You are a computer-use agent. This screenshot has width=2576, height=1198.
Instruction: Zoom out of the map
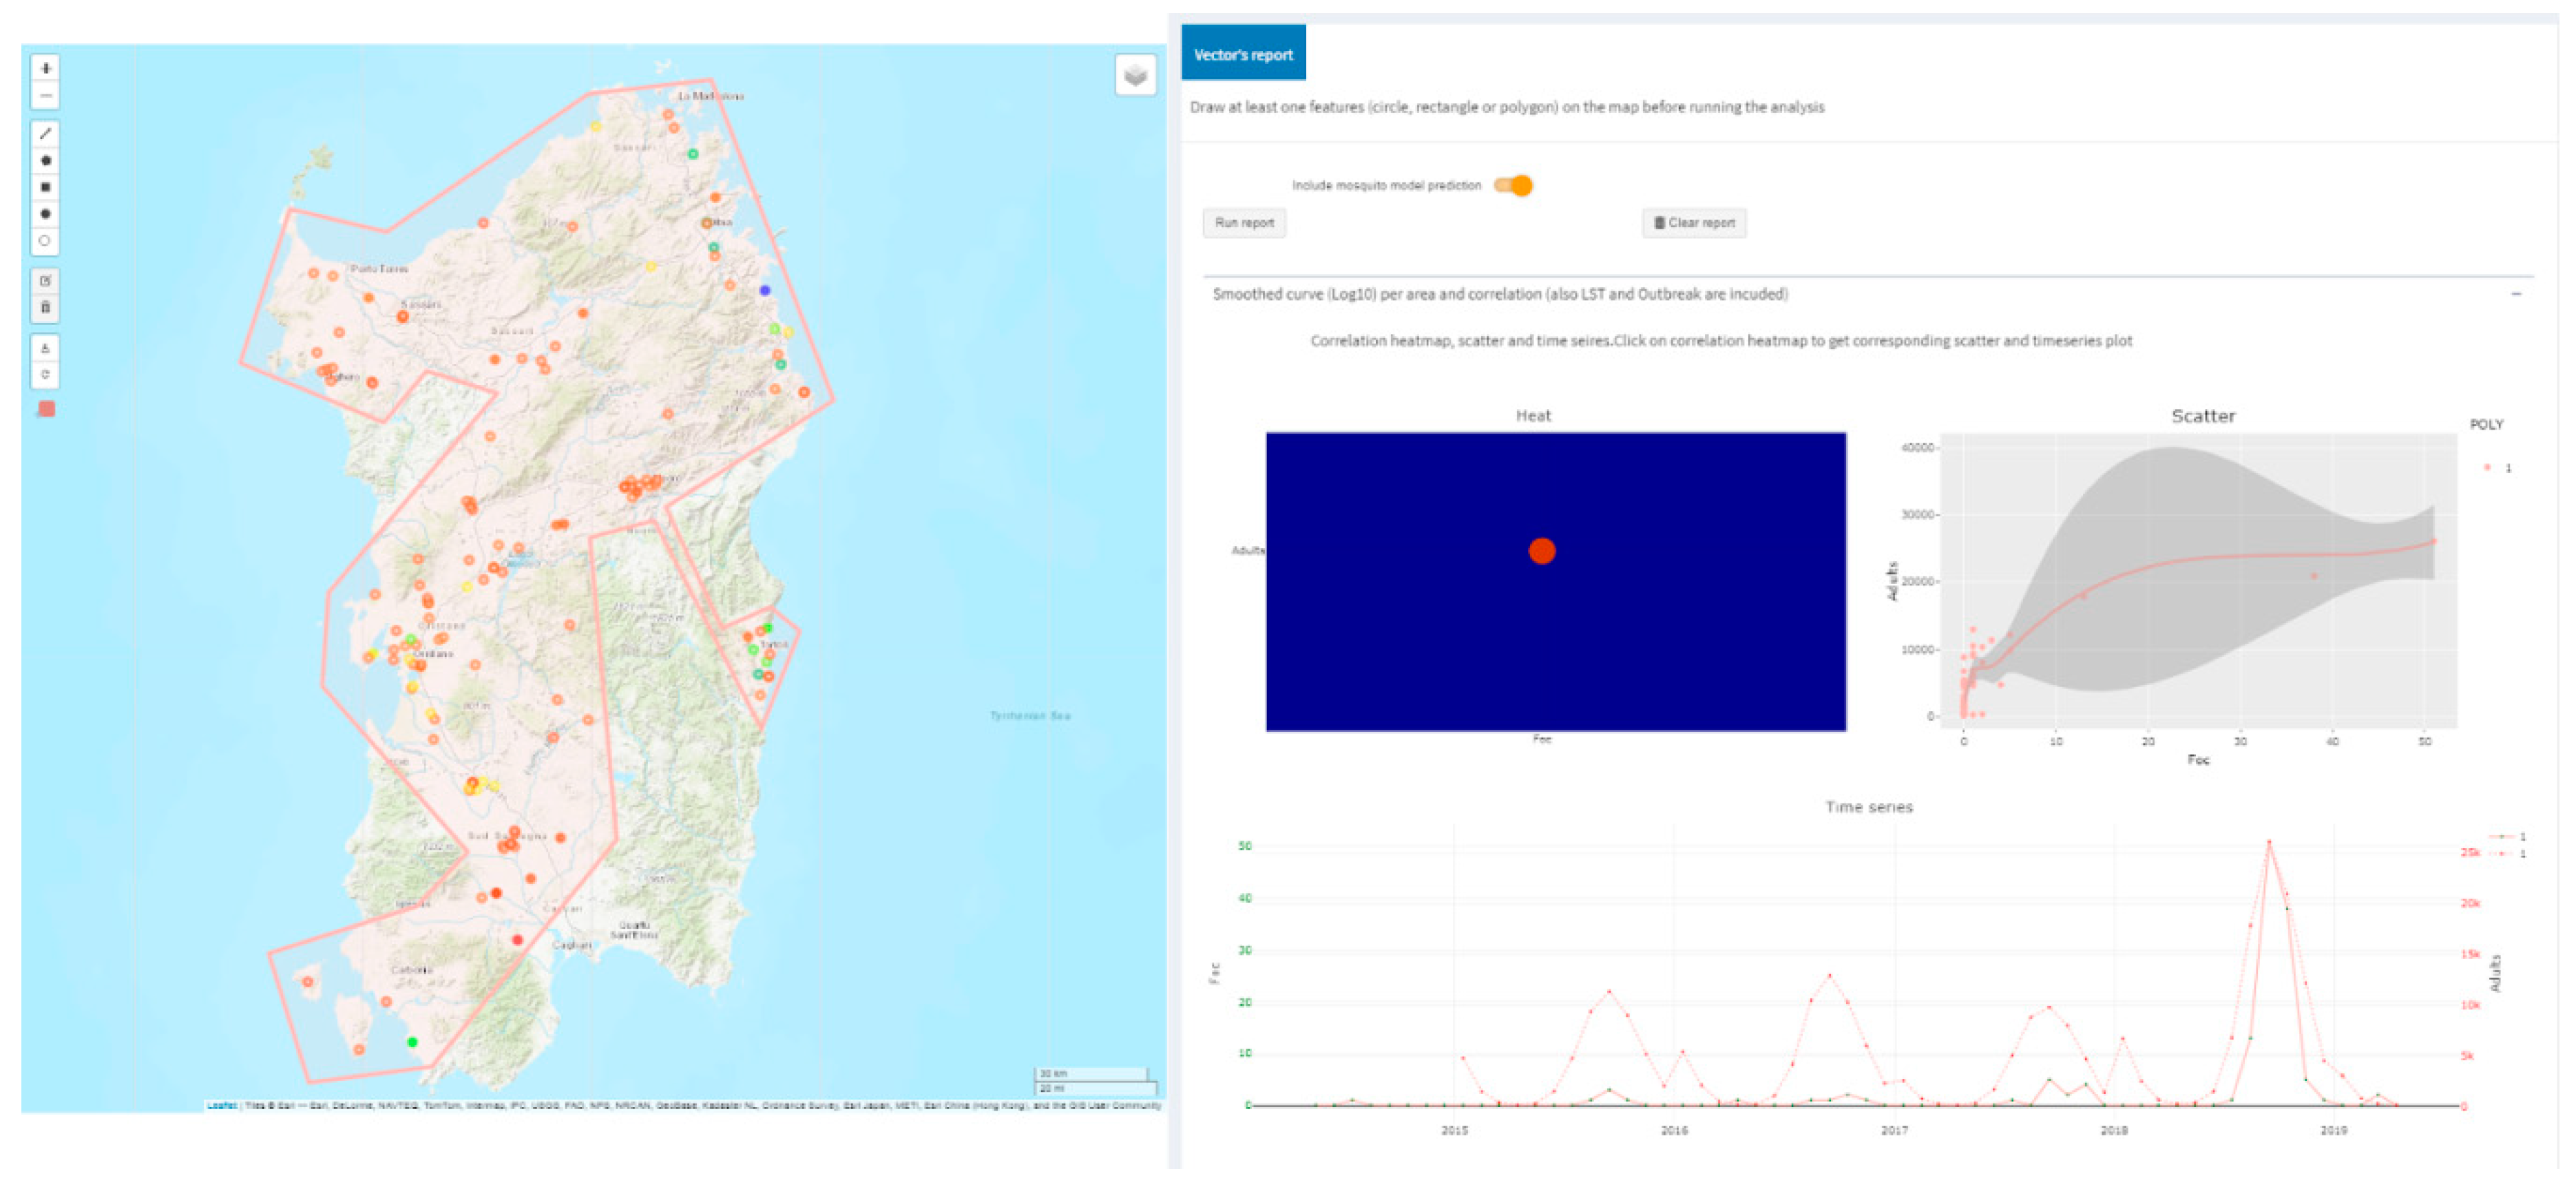[x=45, y=96]
